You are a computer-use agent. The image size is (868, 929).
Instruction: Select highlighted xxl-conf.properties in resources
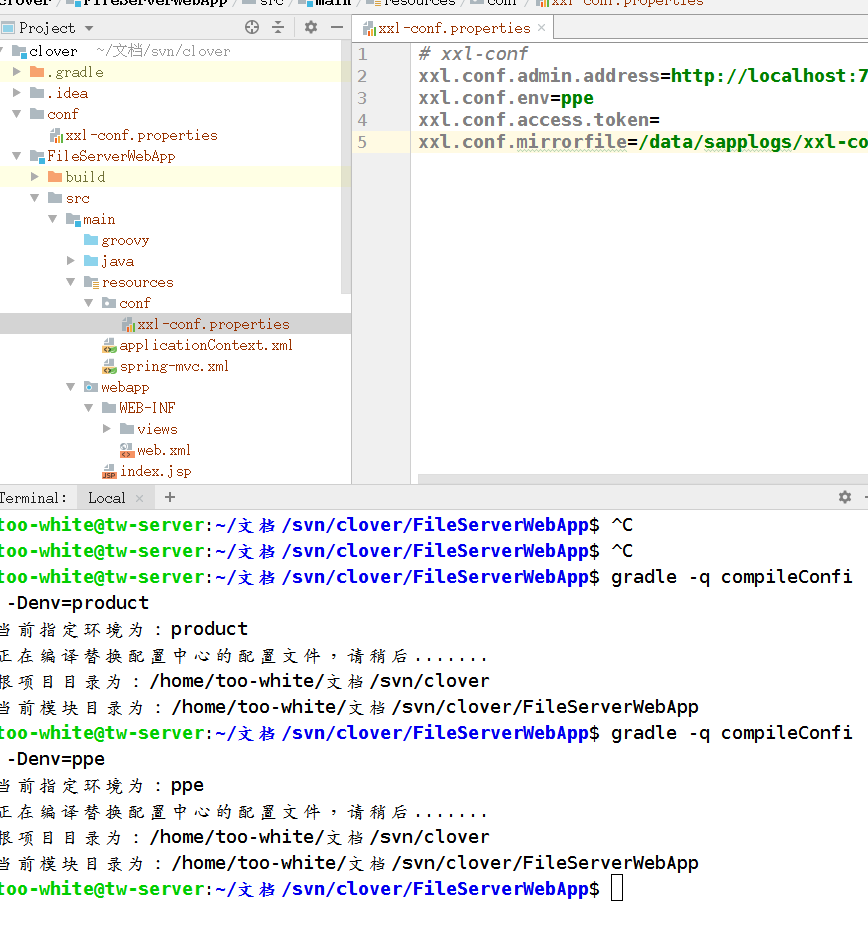pos(213,324)
